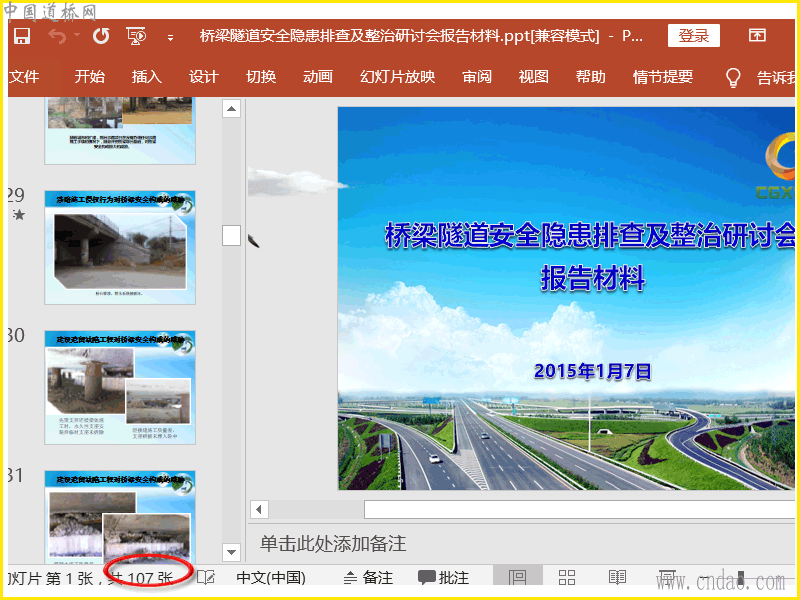Switch to the 情节提要 ribbon tab
Image resolution: width=800 pixels, height=600 pixels.
tap(663, 77)
